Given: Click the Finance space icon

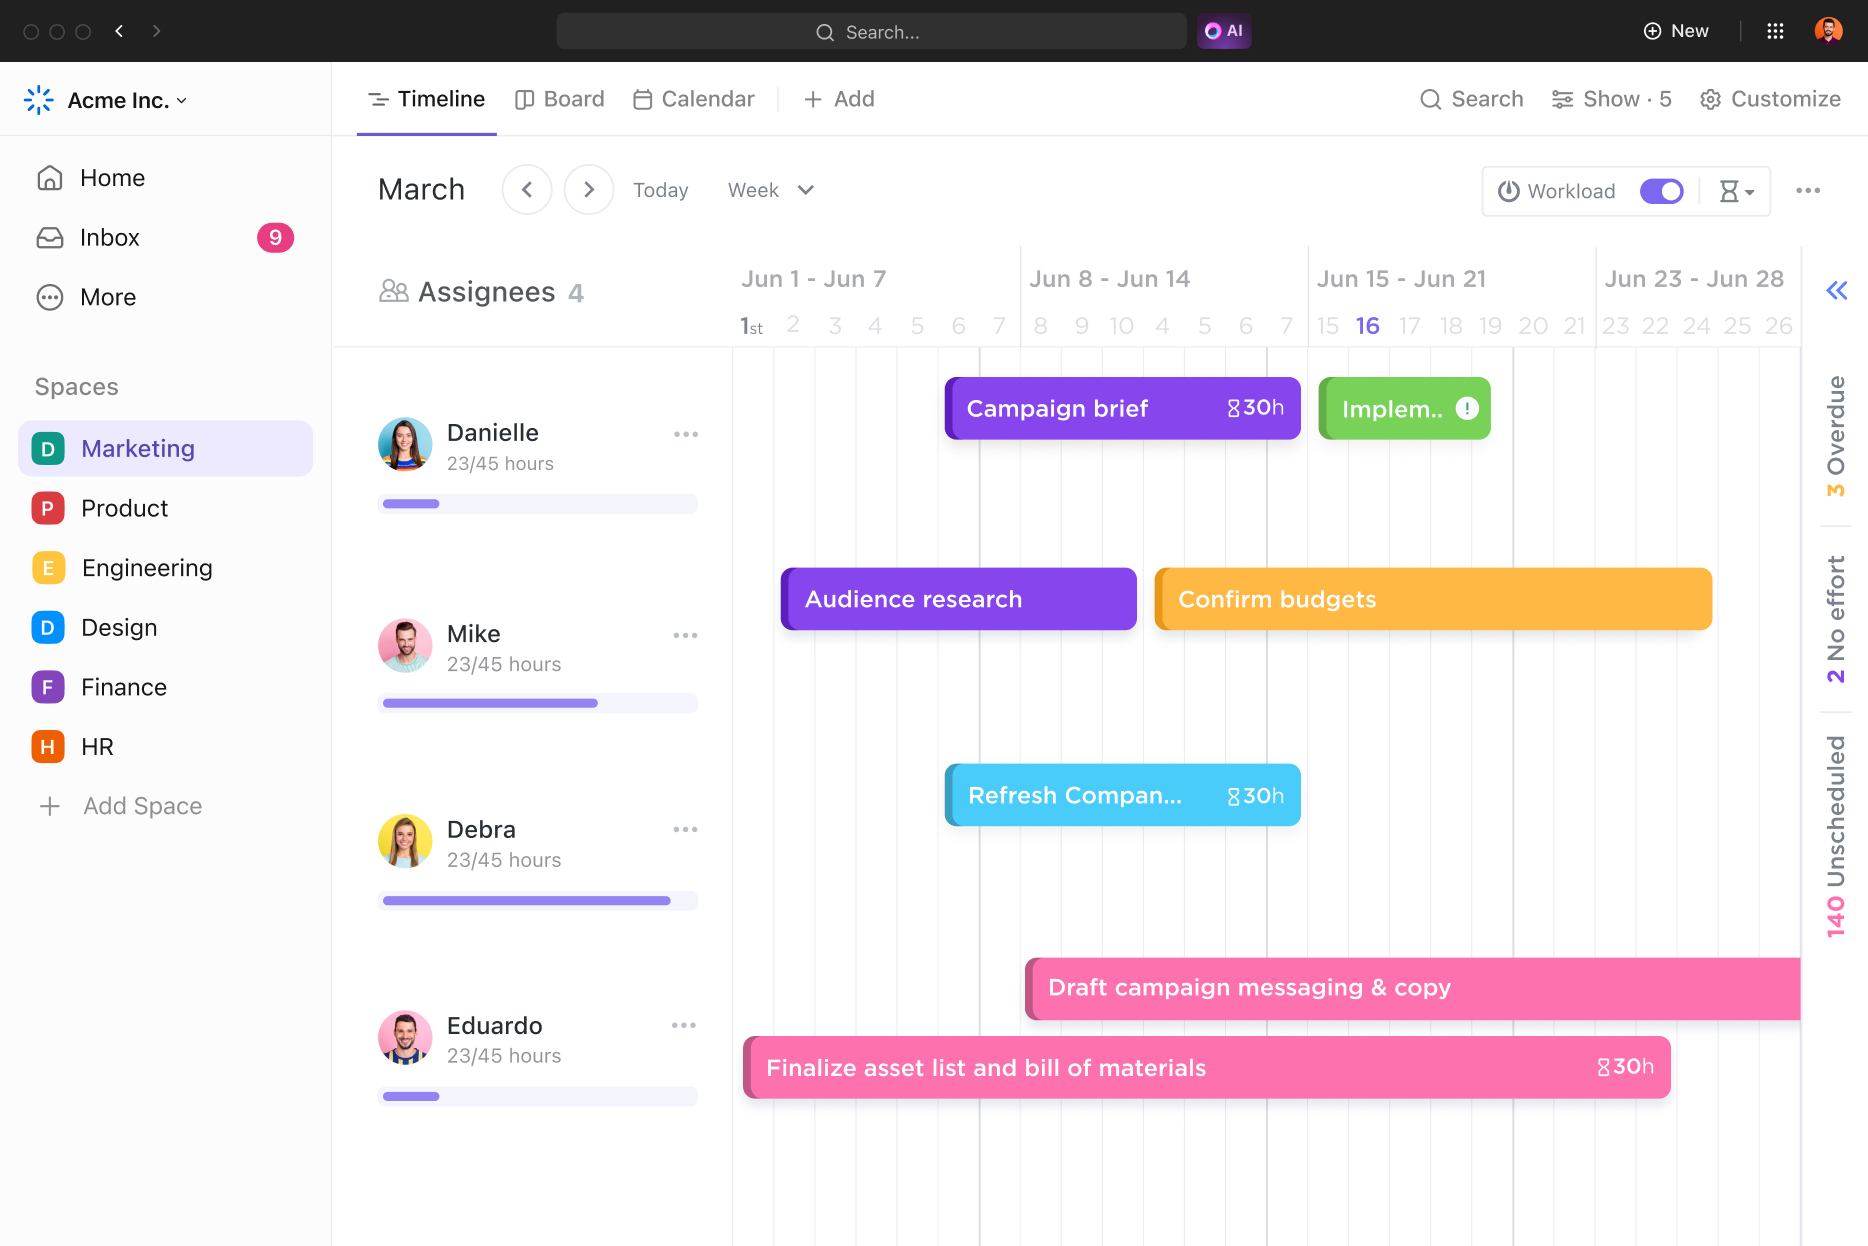Looking at the screenshot, I should point(47,687).
